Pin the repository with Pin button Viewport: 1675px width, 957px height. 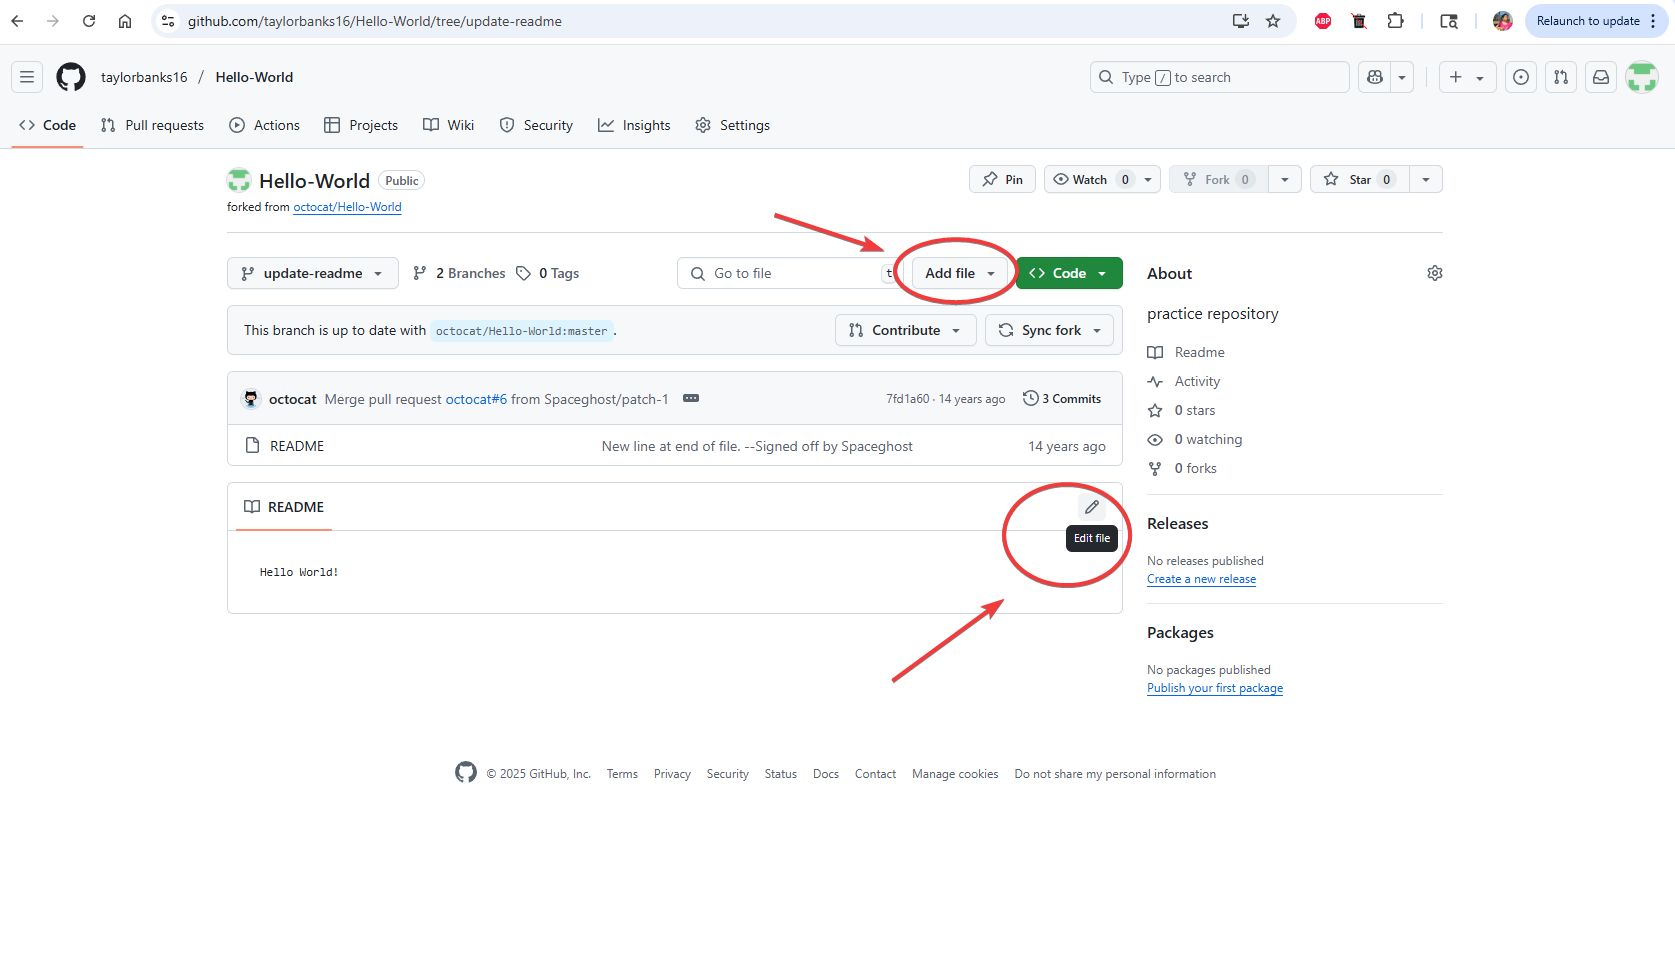click(x=1002, y=179)
